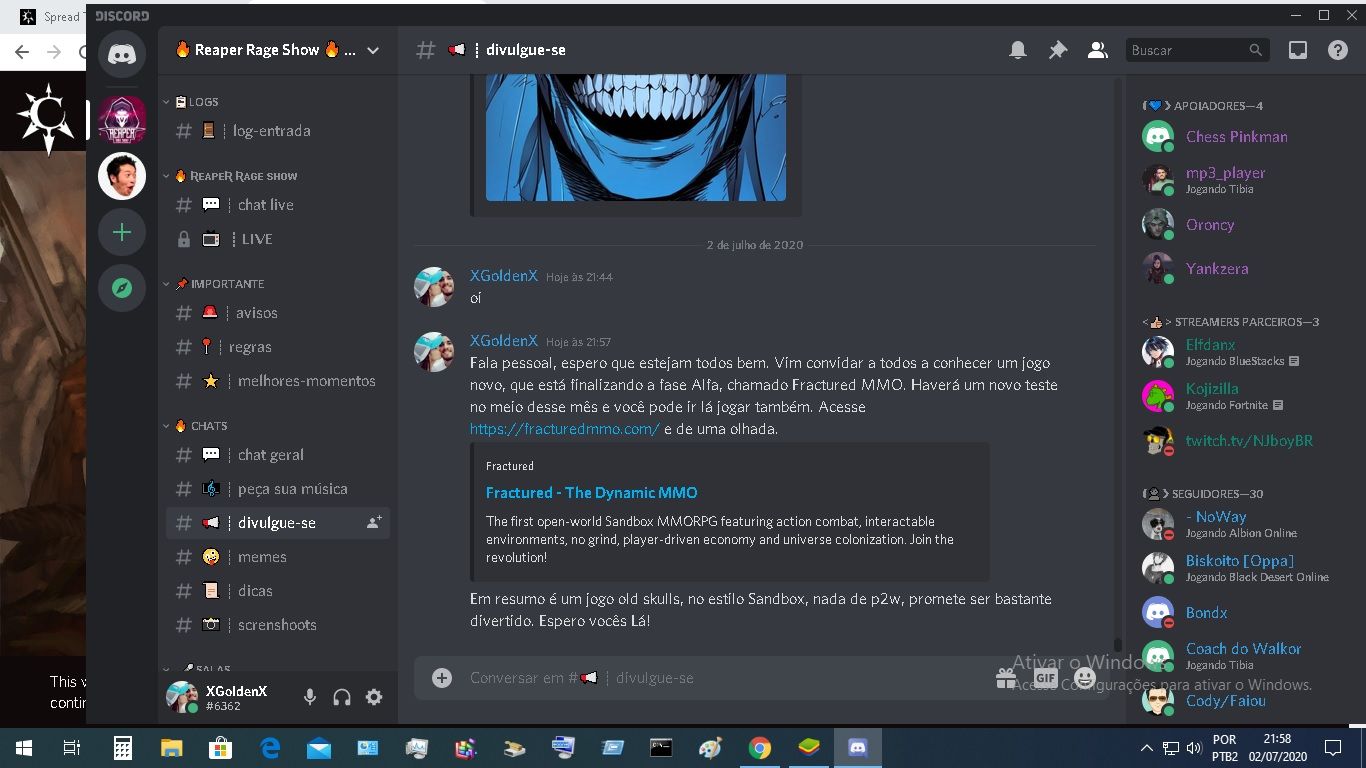Deafen audio with headphones icon
The width and height of the screenshot is (1366, 768).
click(342, 697)
